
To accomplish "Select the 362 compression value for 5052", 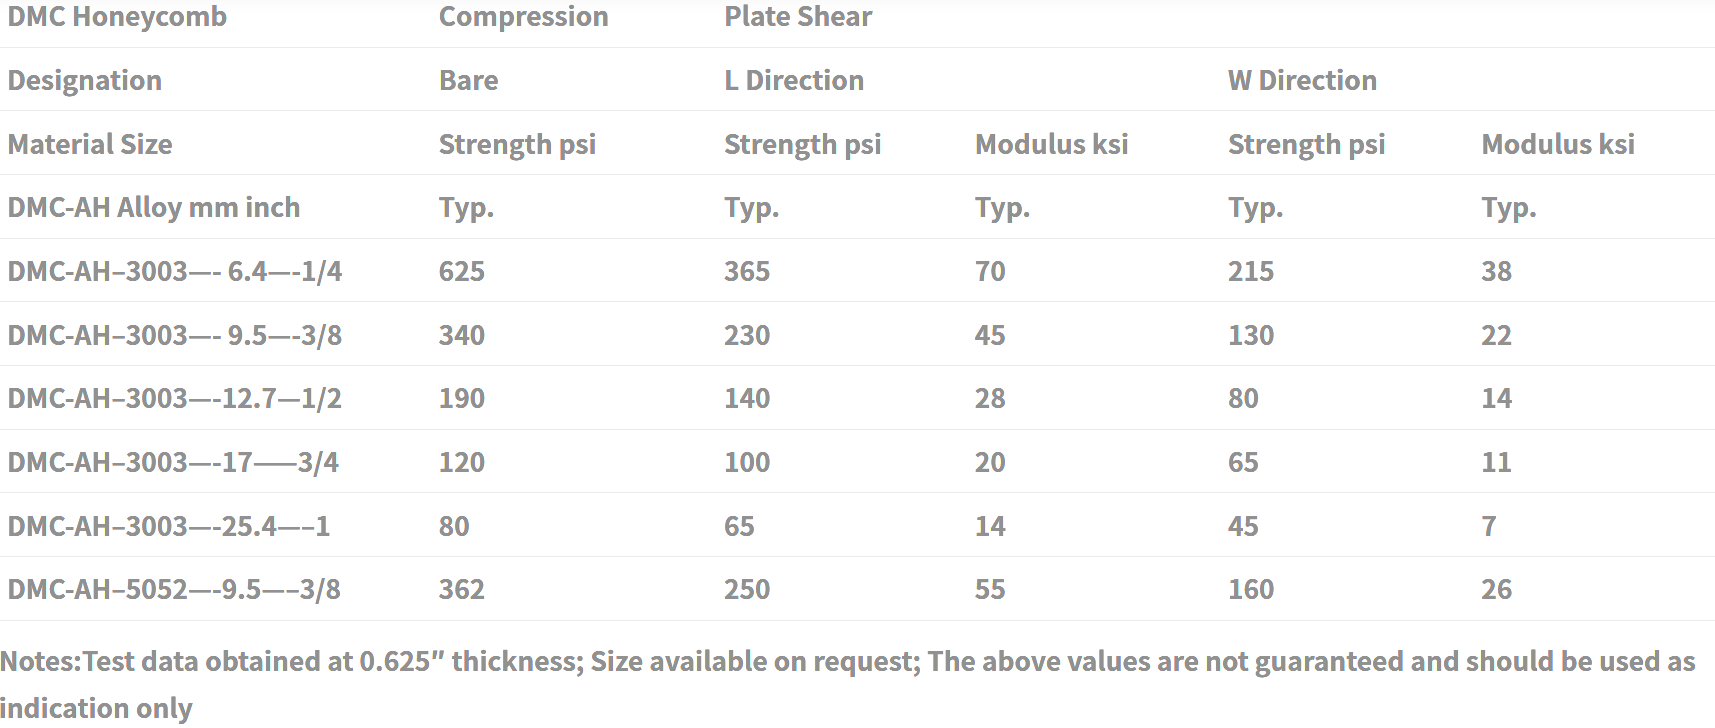I will click(x=462, y=589).
